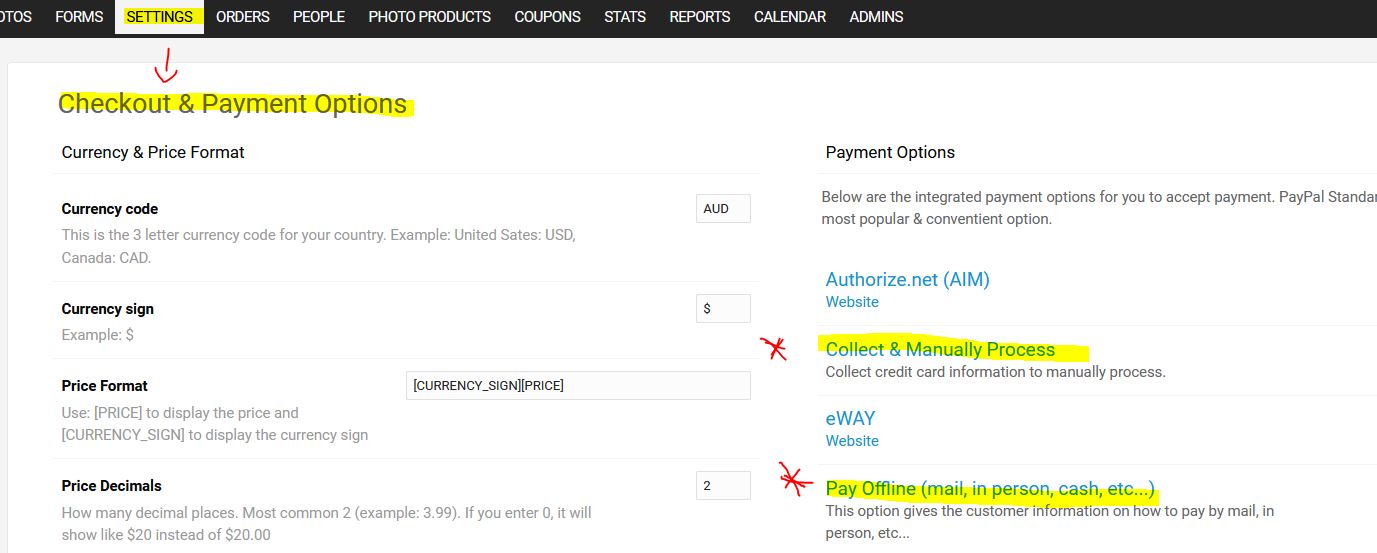Click the Currency code field showing AUD
Viewport: 1377px width, 553px height.
click(x=723, y=209)
